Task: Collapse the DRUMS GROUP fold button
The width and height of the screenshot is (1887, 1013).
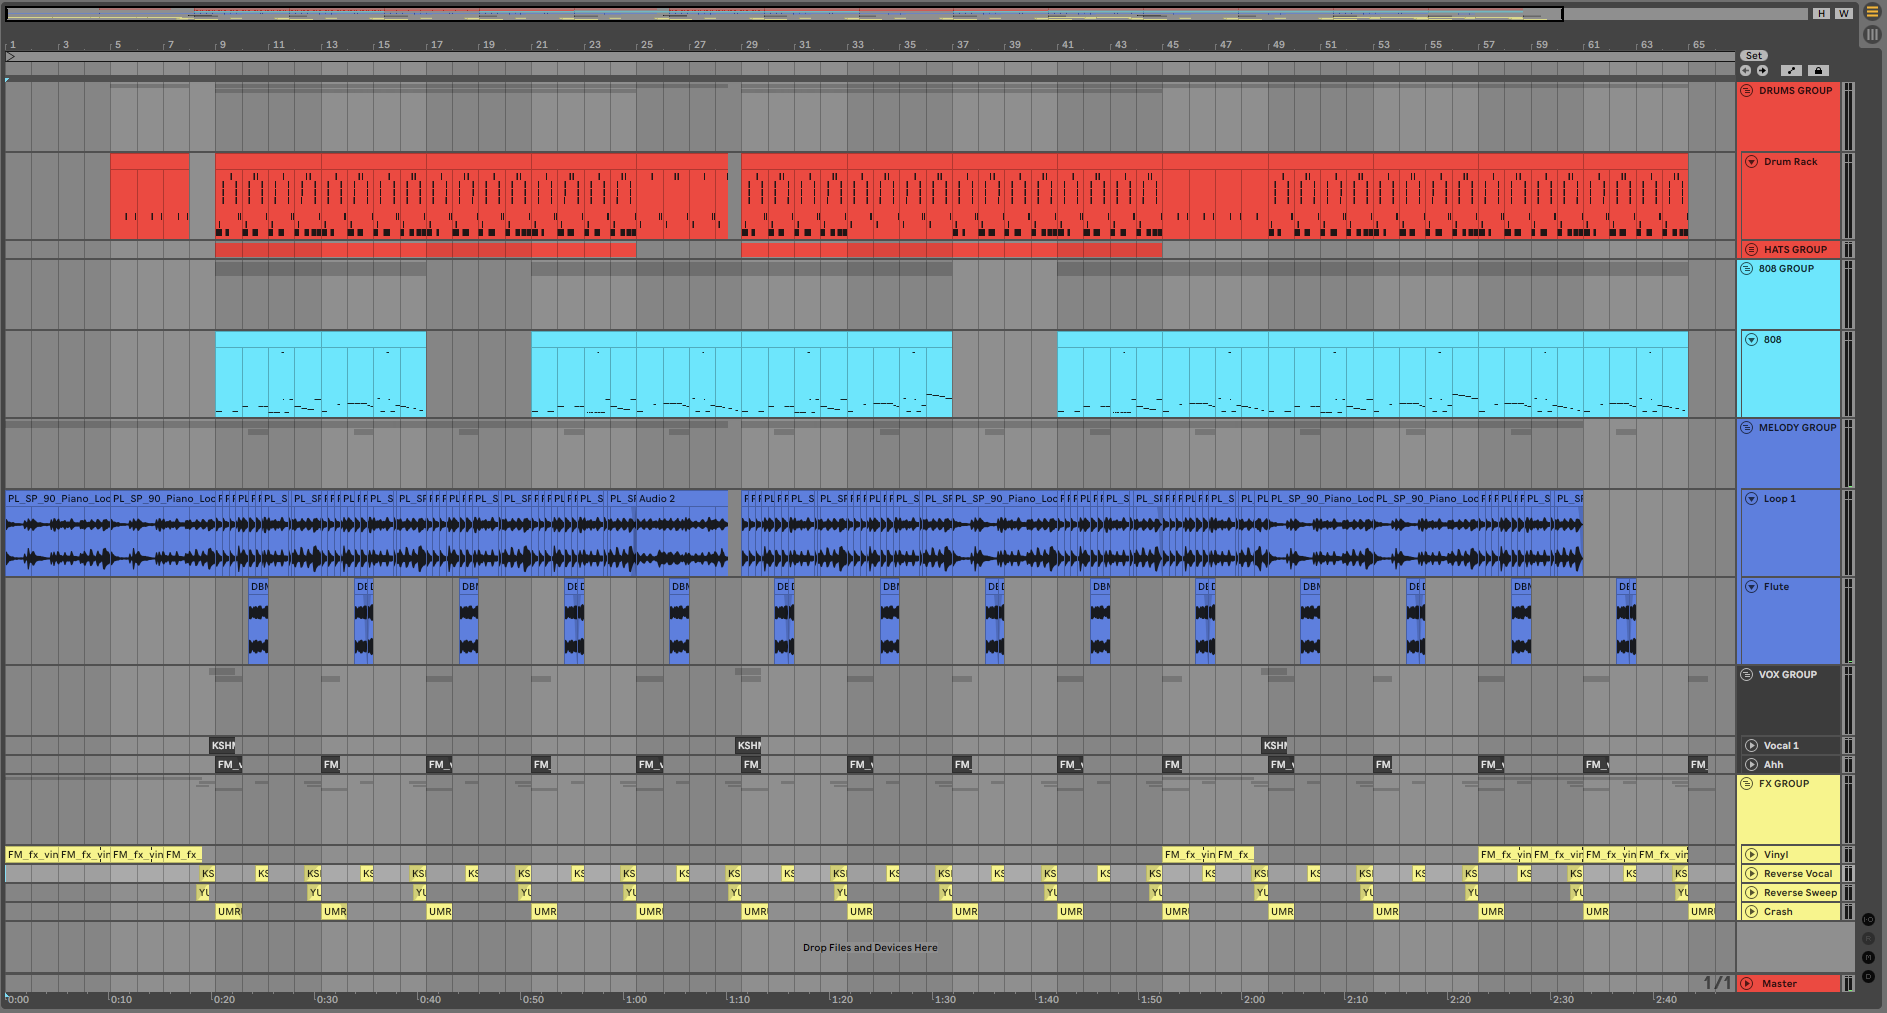Action: pos(1747,90)
